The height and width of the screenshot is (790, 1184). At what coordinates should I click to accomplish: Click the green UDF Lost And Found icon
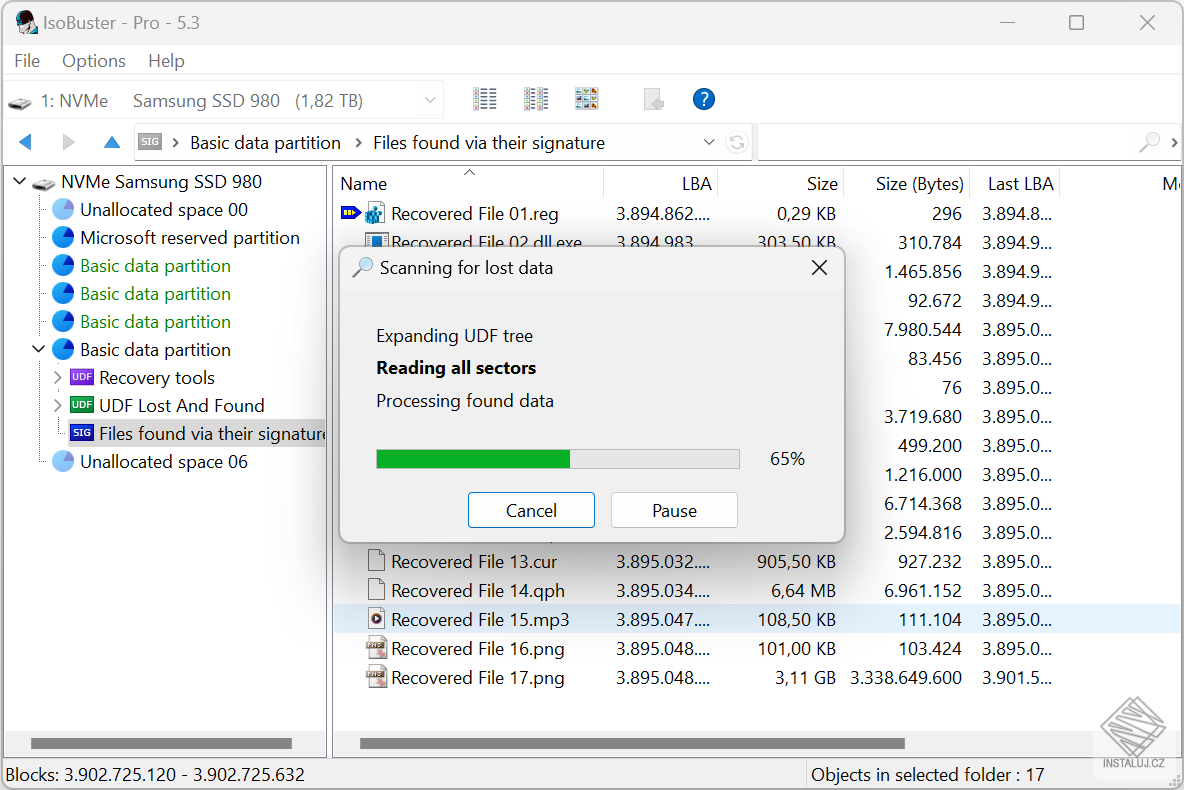82,405
